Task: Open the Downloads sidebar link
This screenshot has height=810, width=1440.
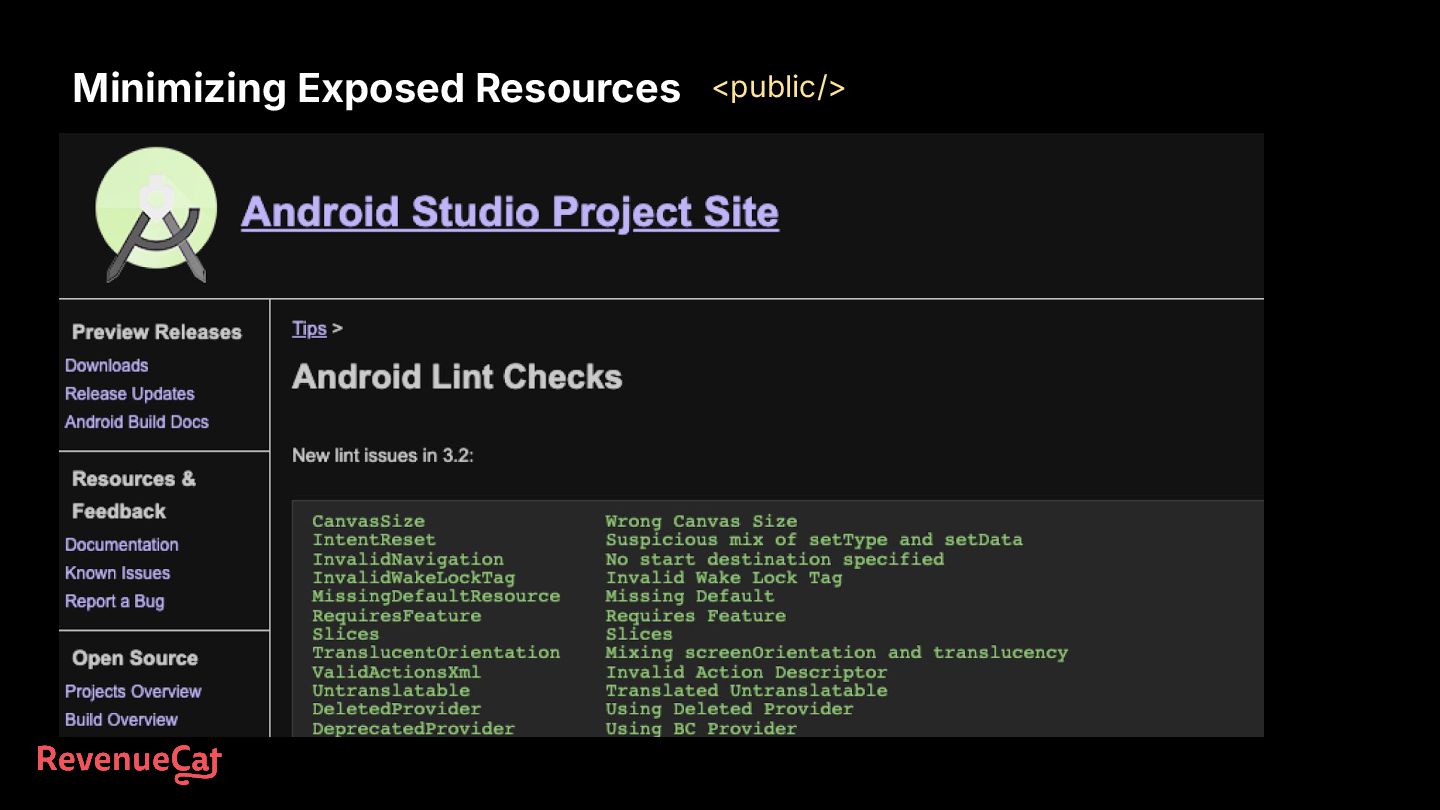Action: (106, 366)
